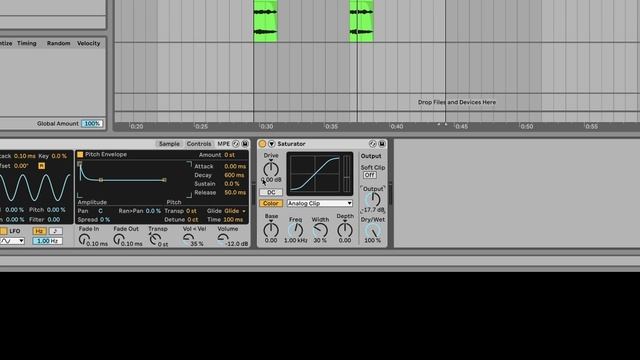Click the Ran>Pan value 0.0 %
The height and width of the screenshot is (360, 640).
tap(153, 211)
